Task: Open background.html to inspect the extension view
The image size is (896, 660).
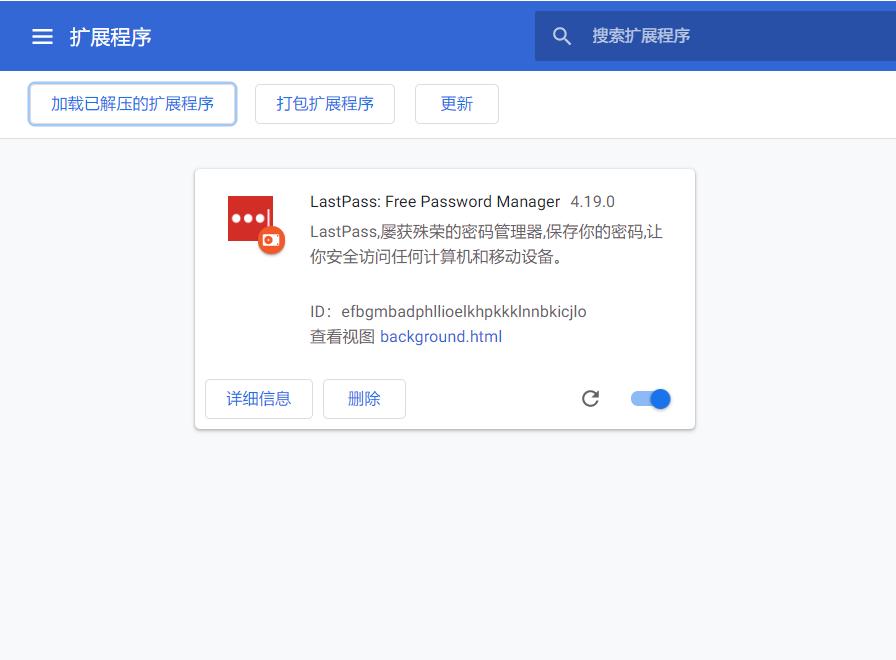Action: [440, 337]
